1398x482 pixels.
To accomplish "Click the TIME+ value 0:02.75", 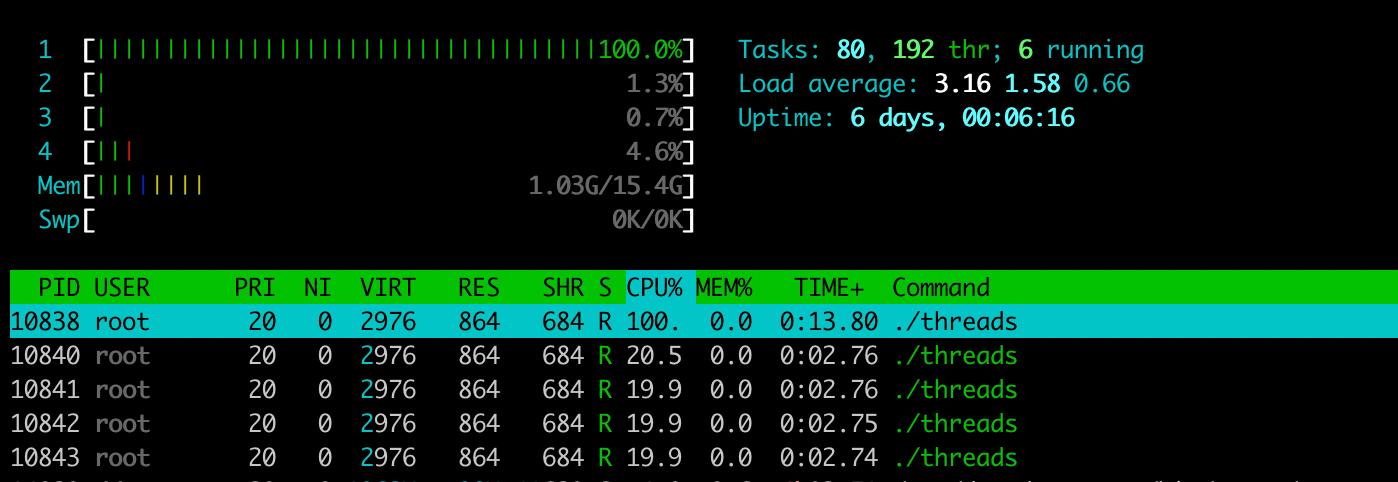I will point(829,424).
